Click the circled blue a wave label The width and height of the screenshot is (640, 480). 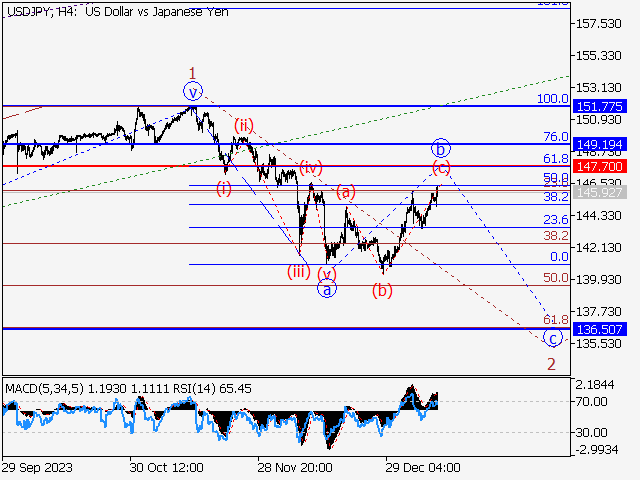(x=327, y=289)
